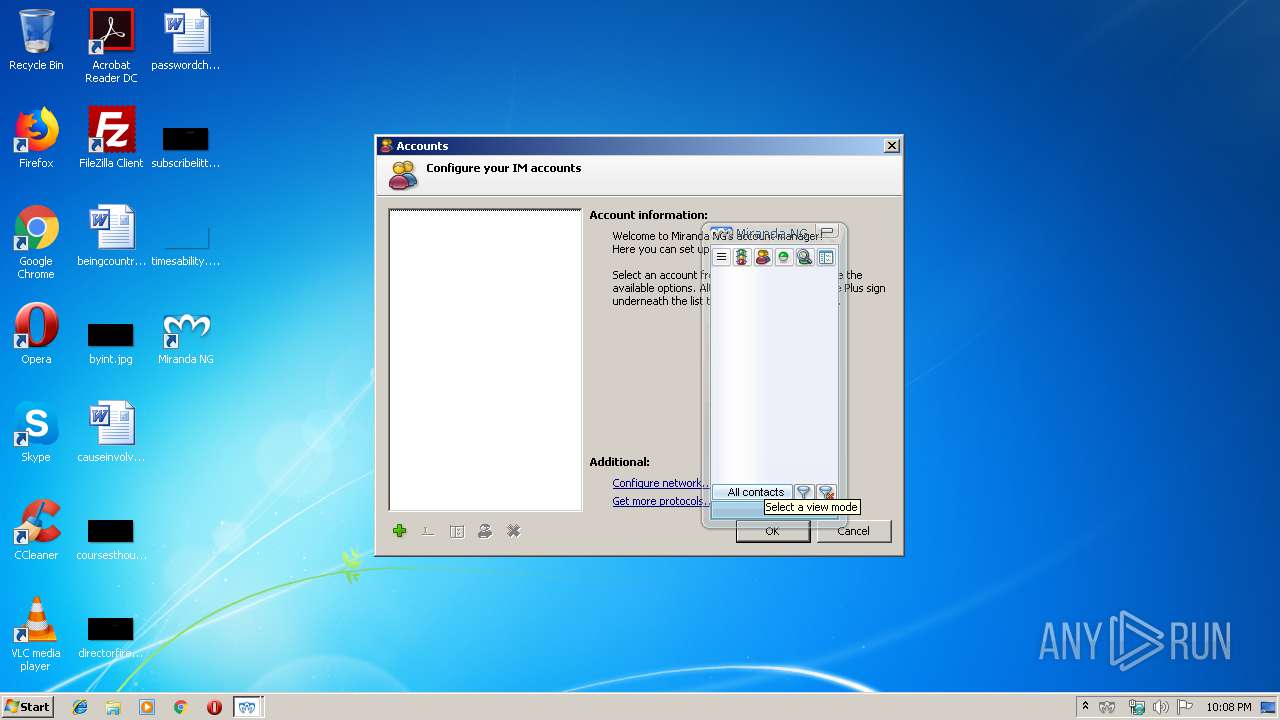
Task: Click the volume speaker tray icon
Action: click(x=1160, y=707)
